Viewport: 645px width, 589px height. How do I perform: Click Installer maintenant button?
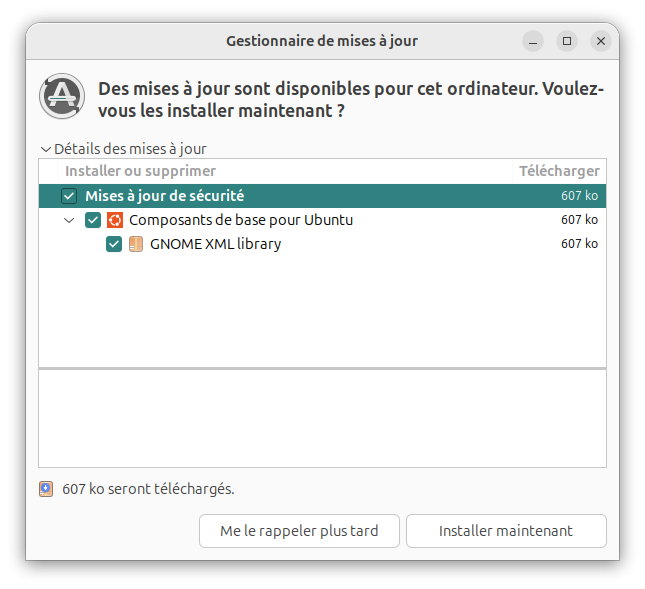pos(506,531)
